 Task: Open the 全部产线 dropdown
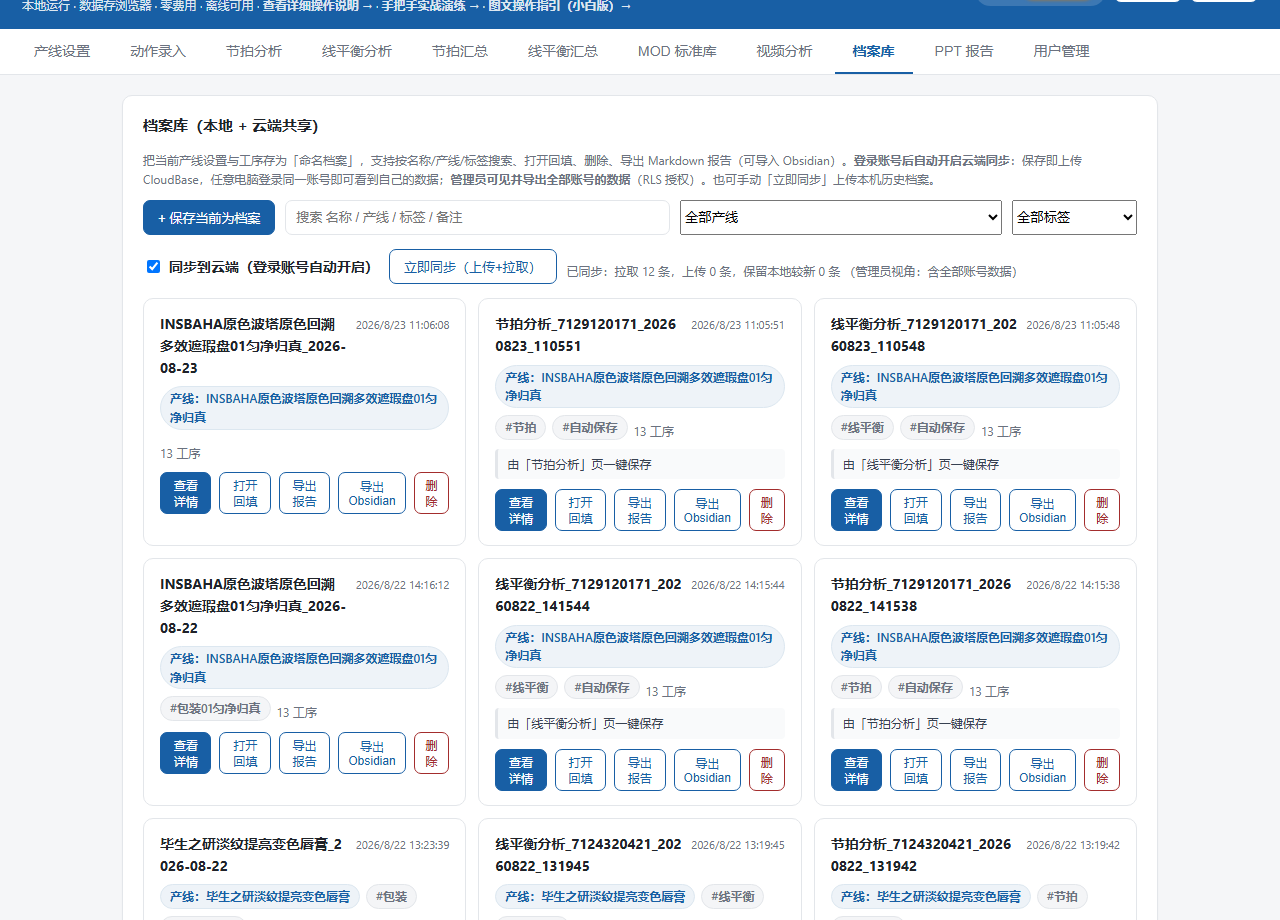[840, 217]
